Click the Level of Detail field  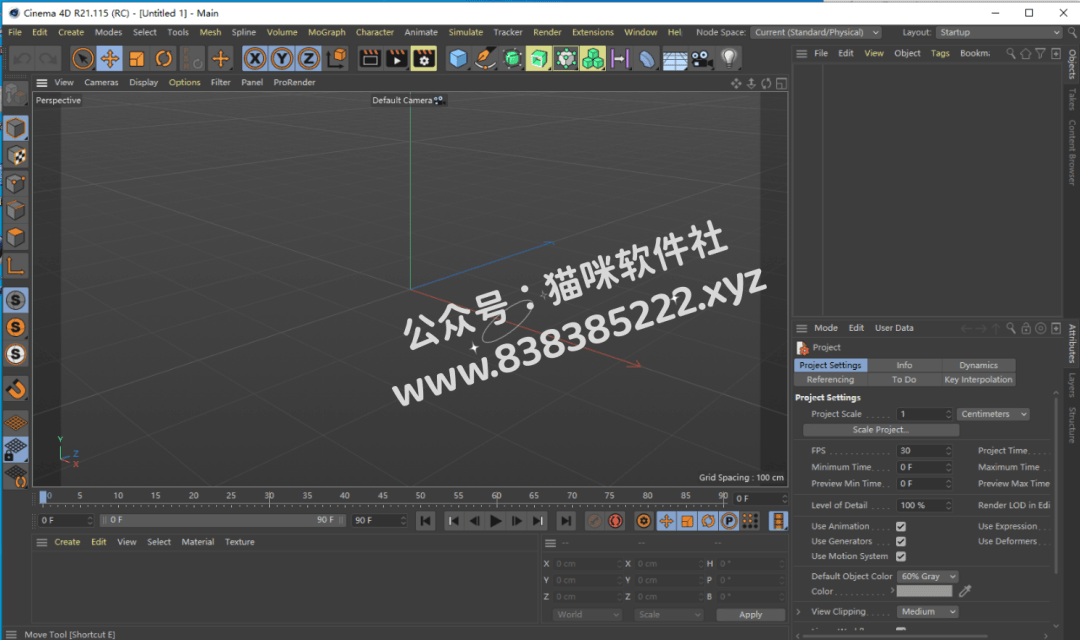924,505
